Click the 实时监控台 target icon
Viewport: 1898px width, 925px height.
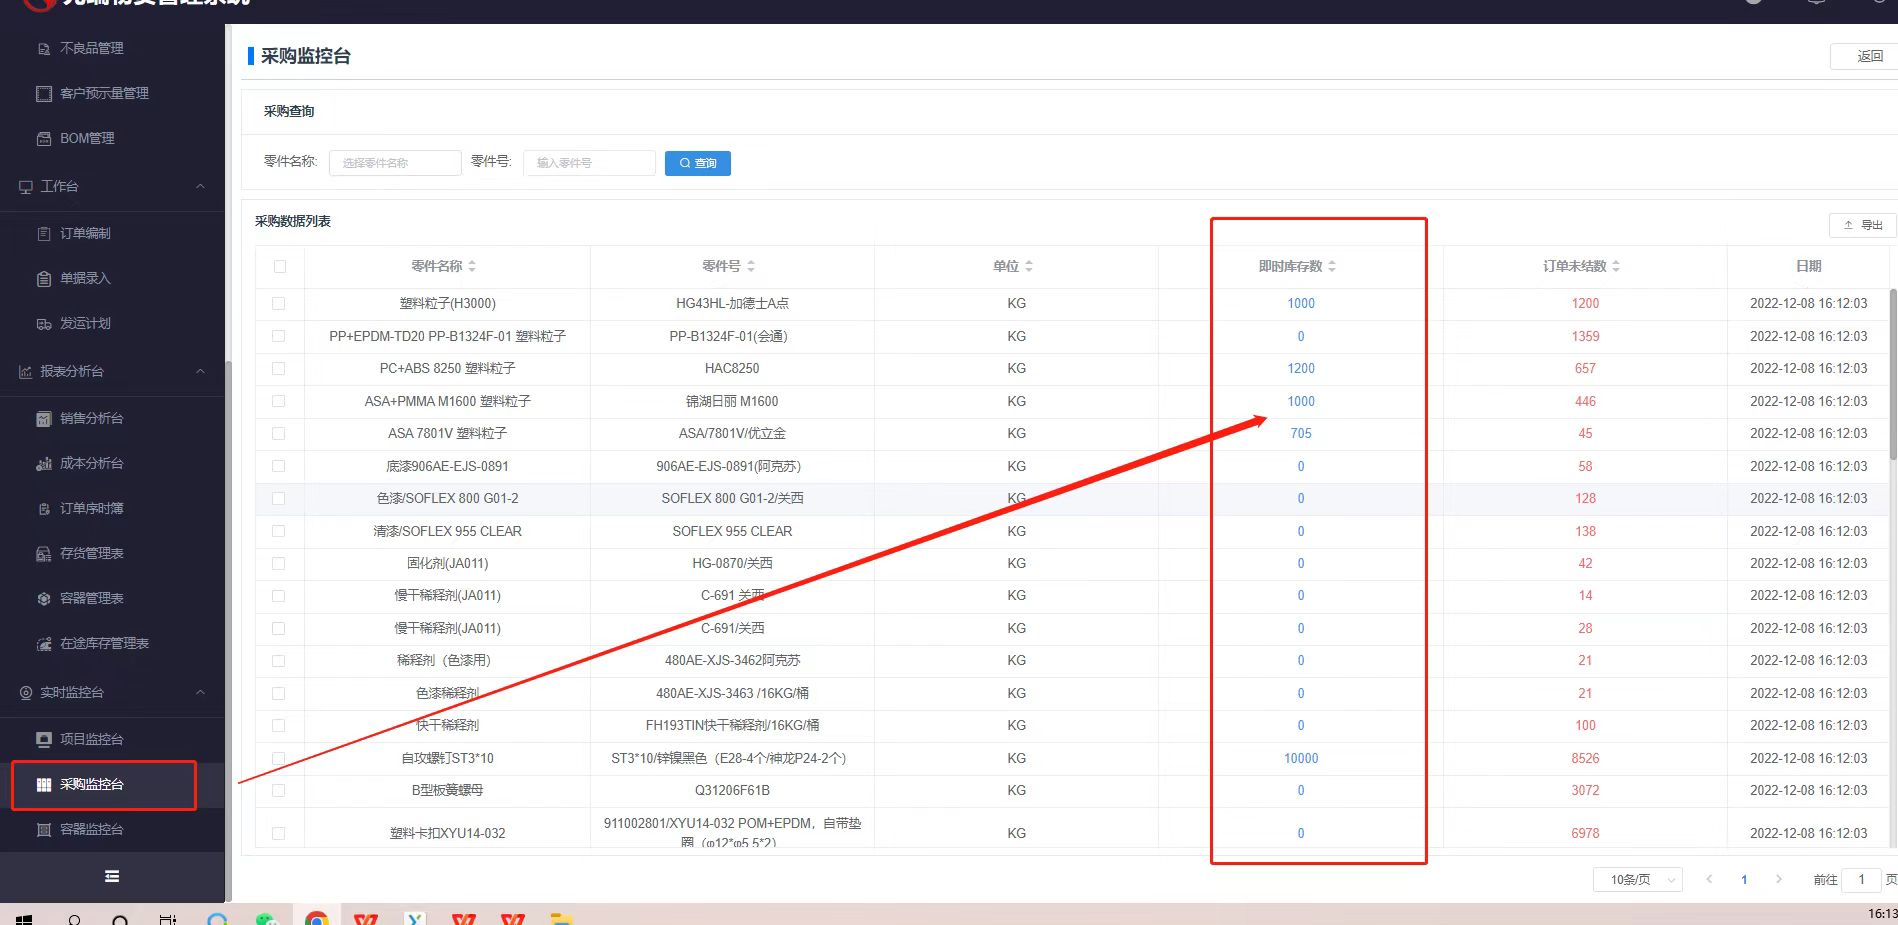(25, 692)
